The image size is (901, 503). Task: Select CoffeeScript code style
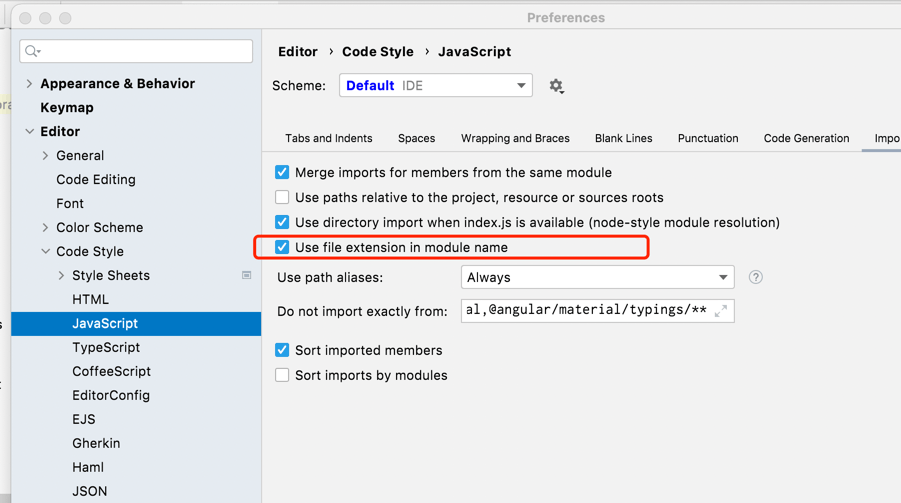click(x=111, y=371)
